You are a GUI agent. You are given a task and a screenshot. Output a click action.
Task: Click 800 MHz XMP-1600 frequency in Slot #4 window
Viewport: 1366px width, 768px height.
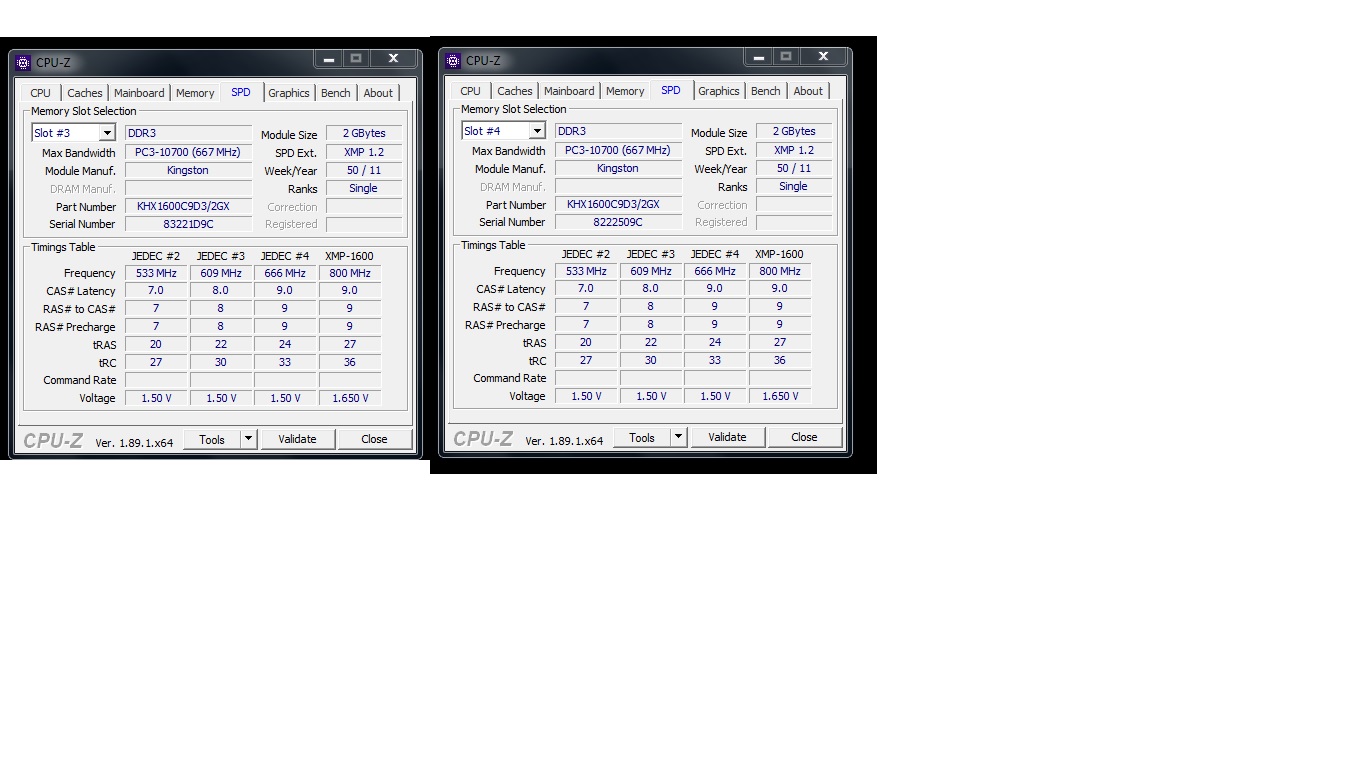tap(780, 271)
